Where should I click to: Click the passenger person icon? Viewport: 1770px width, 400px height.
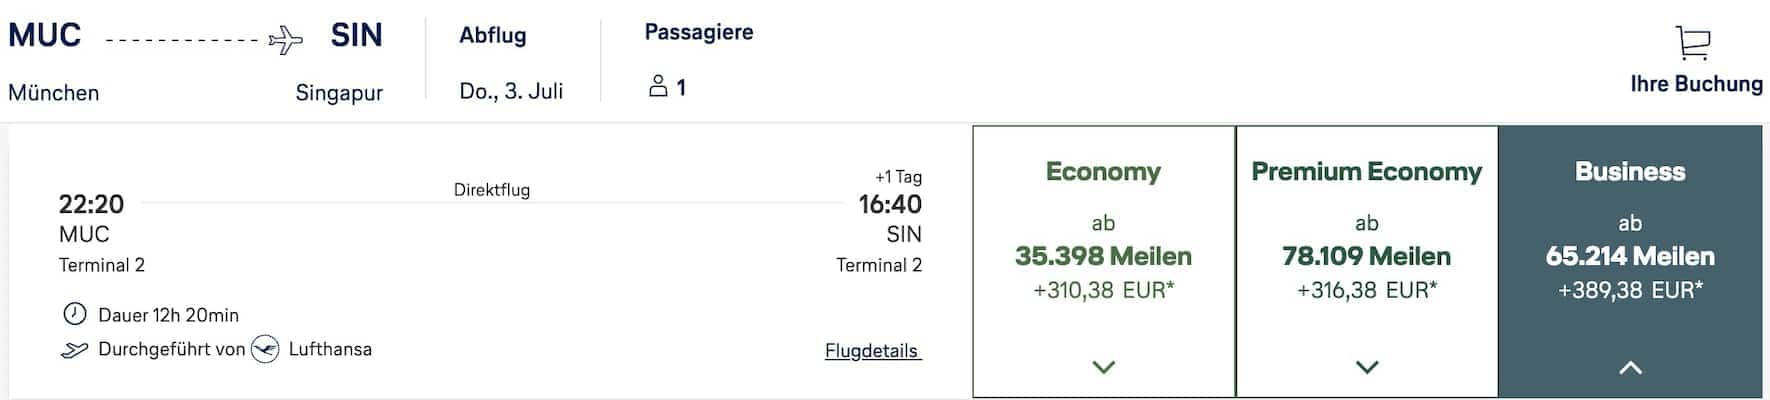click(x=658, y=86)
